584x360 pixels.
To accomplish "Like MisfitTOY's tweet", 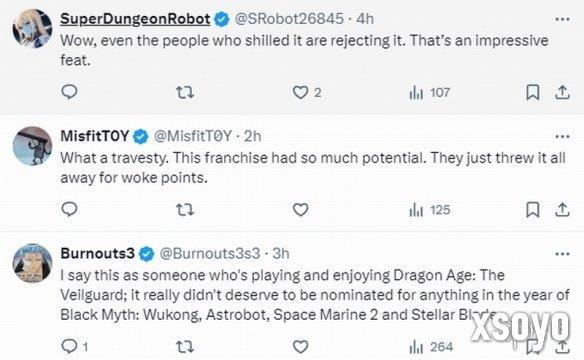I will tap(300, 210).
